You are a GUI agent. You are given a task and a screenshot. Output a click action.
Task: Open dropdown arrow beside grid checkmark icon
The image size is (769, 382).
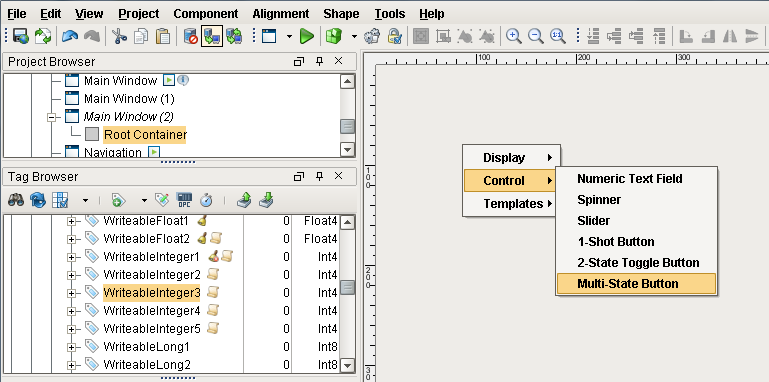point(85,201)
